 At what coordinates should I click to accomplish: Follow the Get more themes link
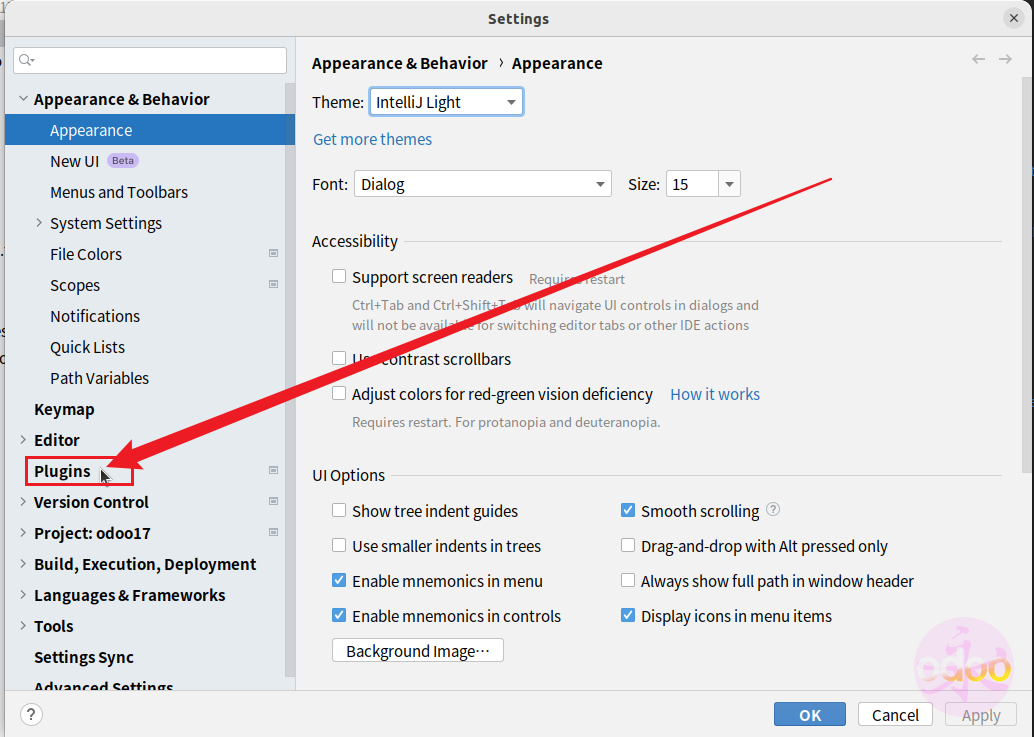point(373,139)
